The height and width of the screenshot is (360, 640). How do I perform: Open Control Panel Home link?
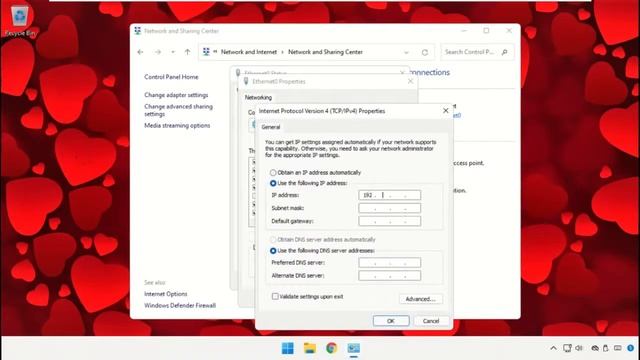pyautogui.click(x=171, y=77)
